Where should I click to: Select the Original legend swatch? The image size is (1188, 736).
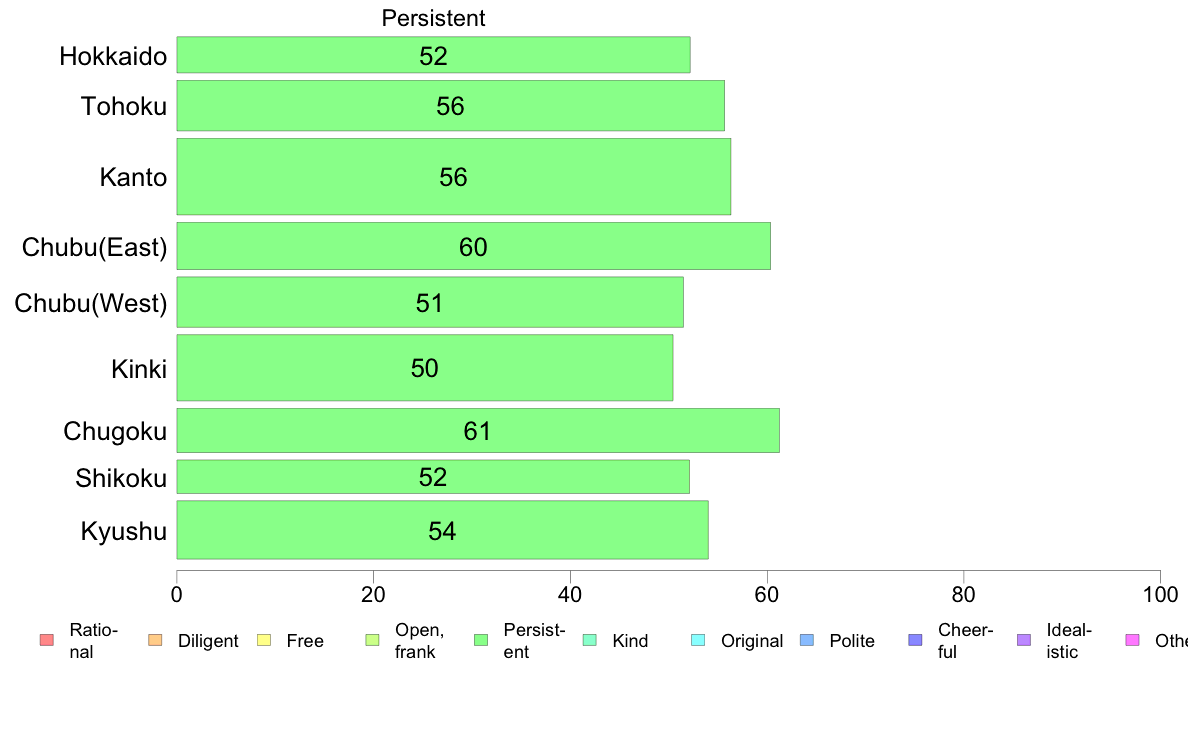tap(698, 640)
